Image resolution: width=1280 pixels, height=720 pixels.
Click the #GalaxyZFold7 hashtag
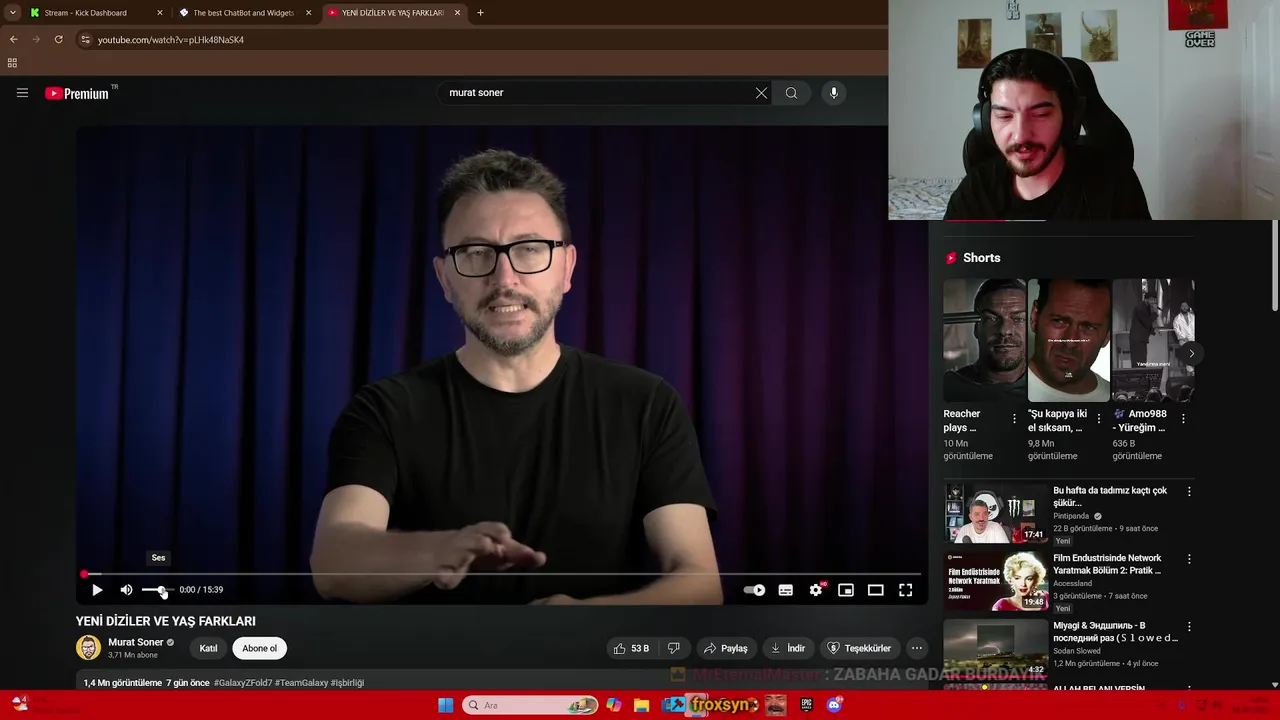(x=242, y=683)
